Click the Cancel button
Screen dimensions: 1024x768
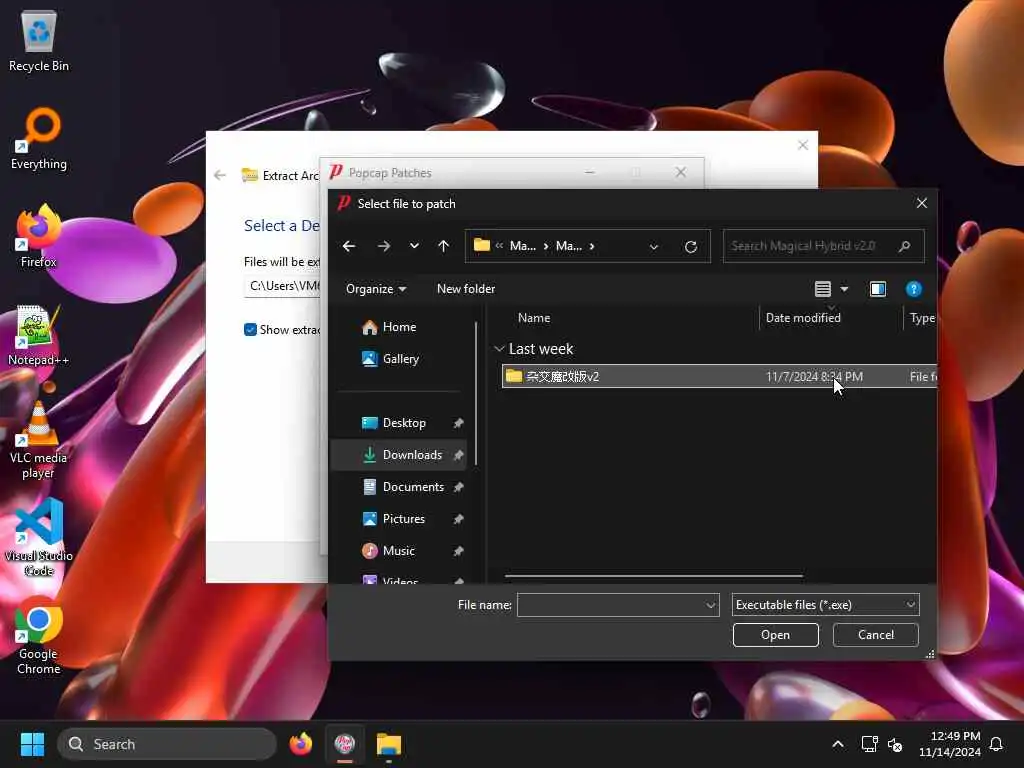[x=875, y=635]
